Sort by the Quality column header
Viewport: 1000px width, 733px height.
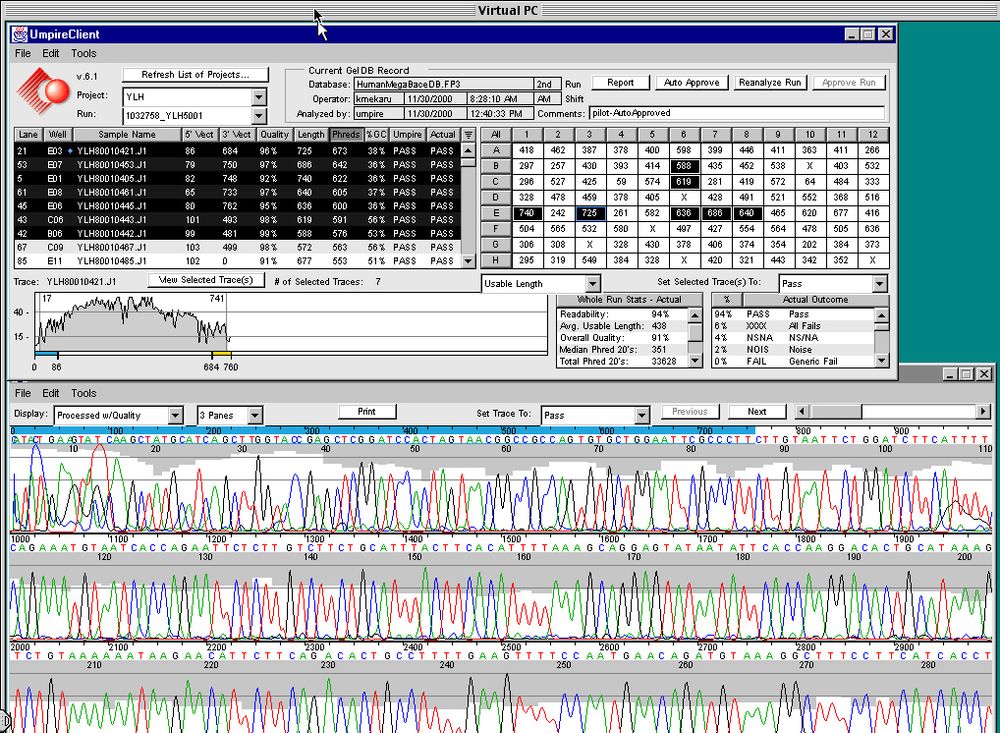coord(275,135)
